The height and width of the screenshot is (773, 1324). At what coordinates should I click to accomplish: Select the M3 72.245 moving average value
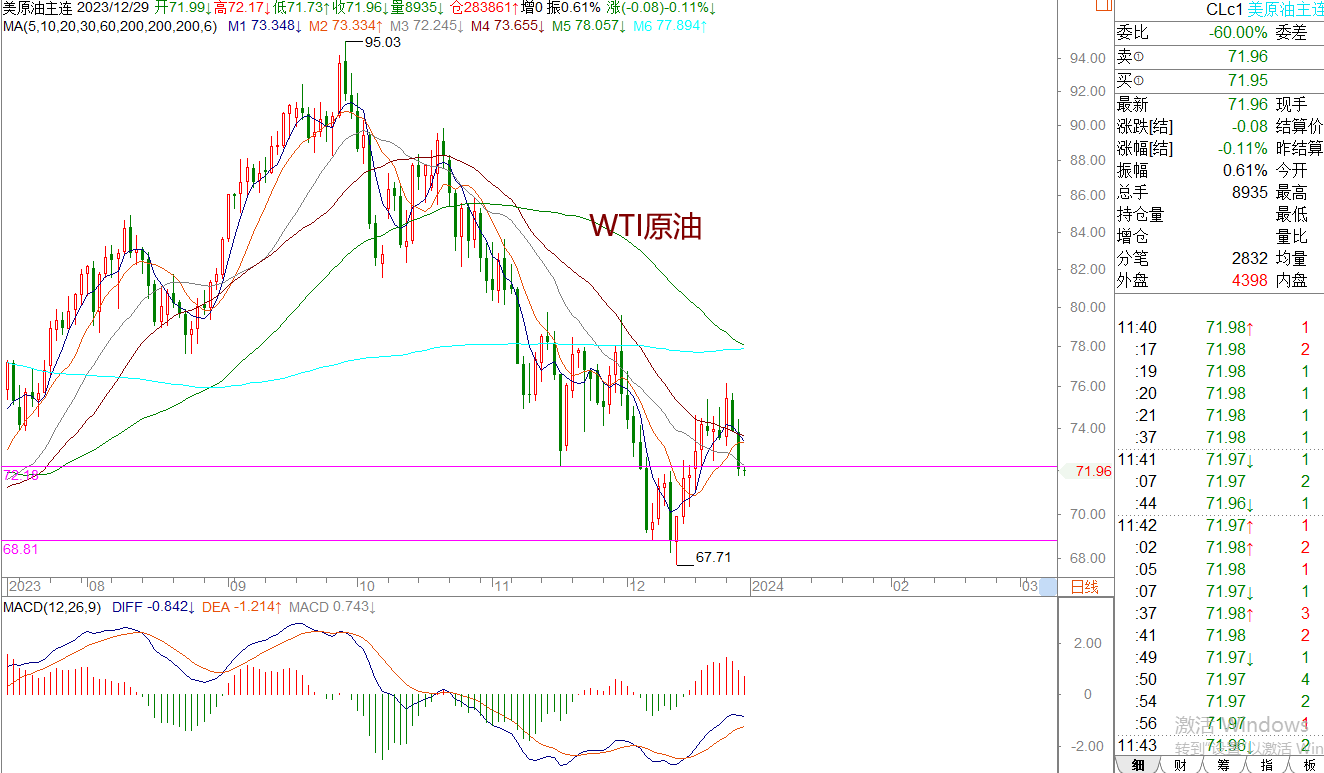click(x=425, y=25)
